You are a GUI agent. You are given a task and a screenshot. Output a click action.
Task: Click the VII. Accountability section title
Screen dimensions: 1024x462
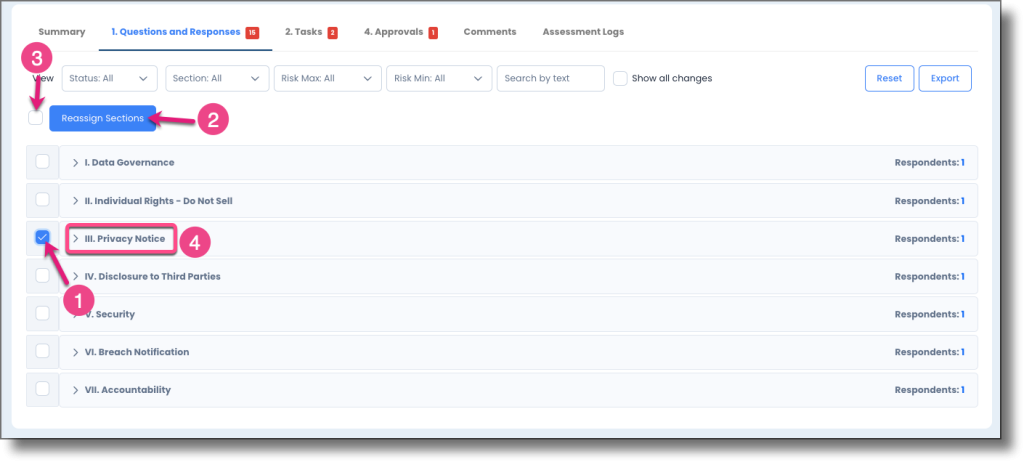click(x=128, y=390)
